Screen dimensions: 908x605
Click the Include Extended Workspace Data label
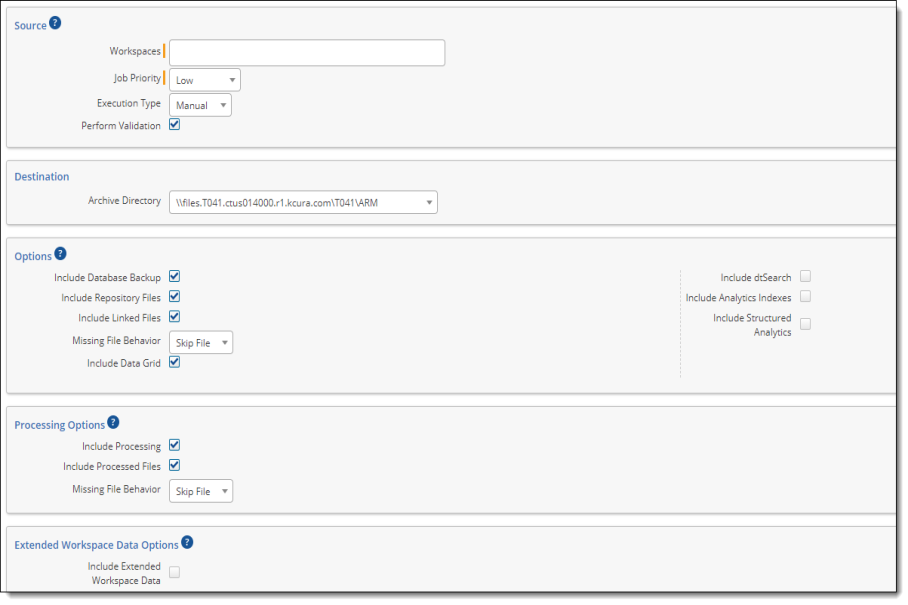pyautogui.click(x=124, y=573)
